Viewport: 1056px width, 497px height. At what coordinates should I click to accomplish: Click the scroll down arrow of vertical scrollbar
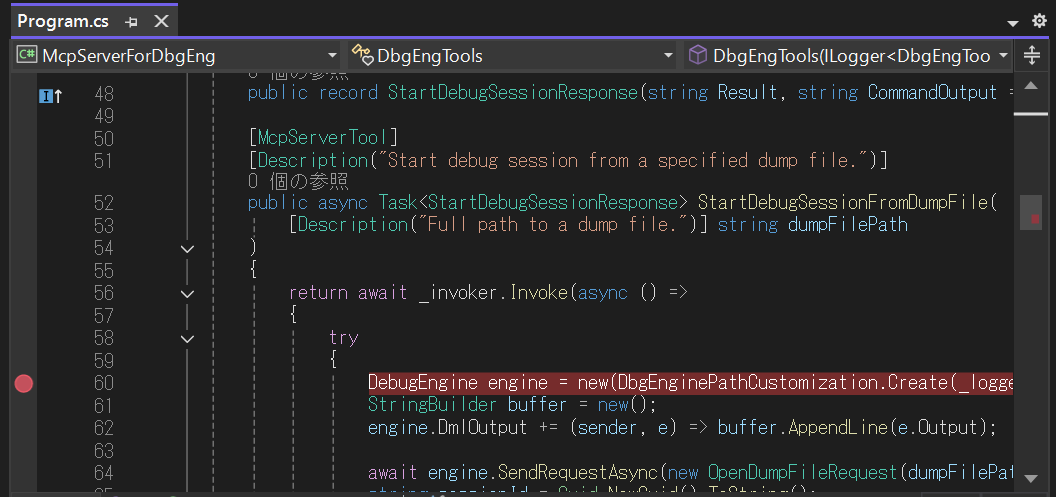(1031, 478)
